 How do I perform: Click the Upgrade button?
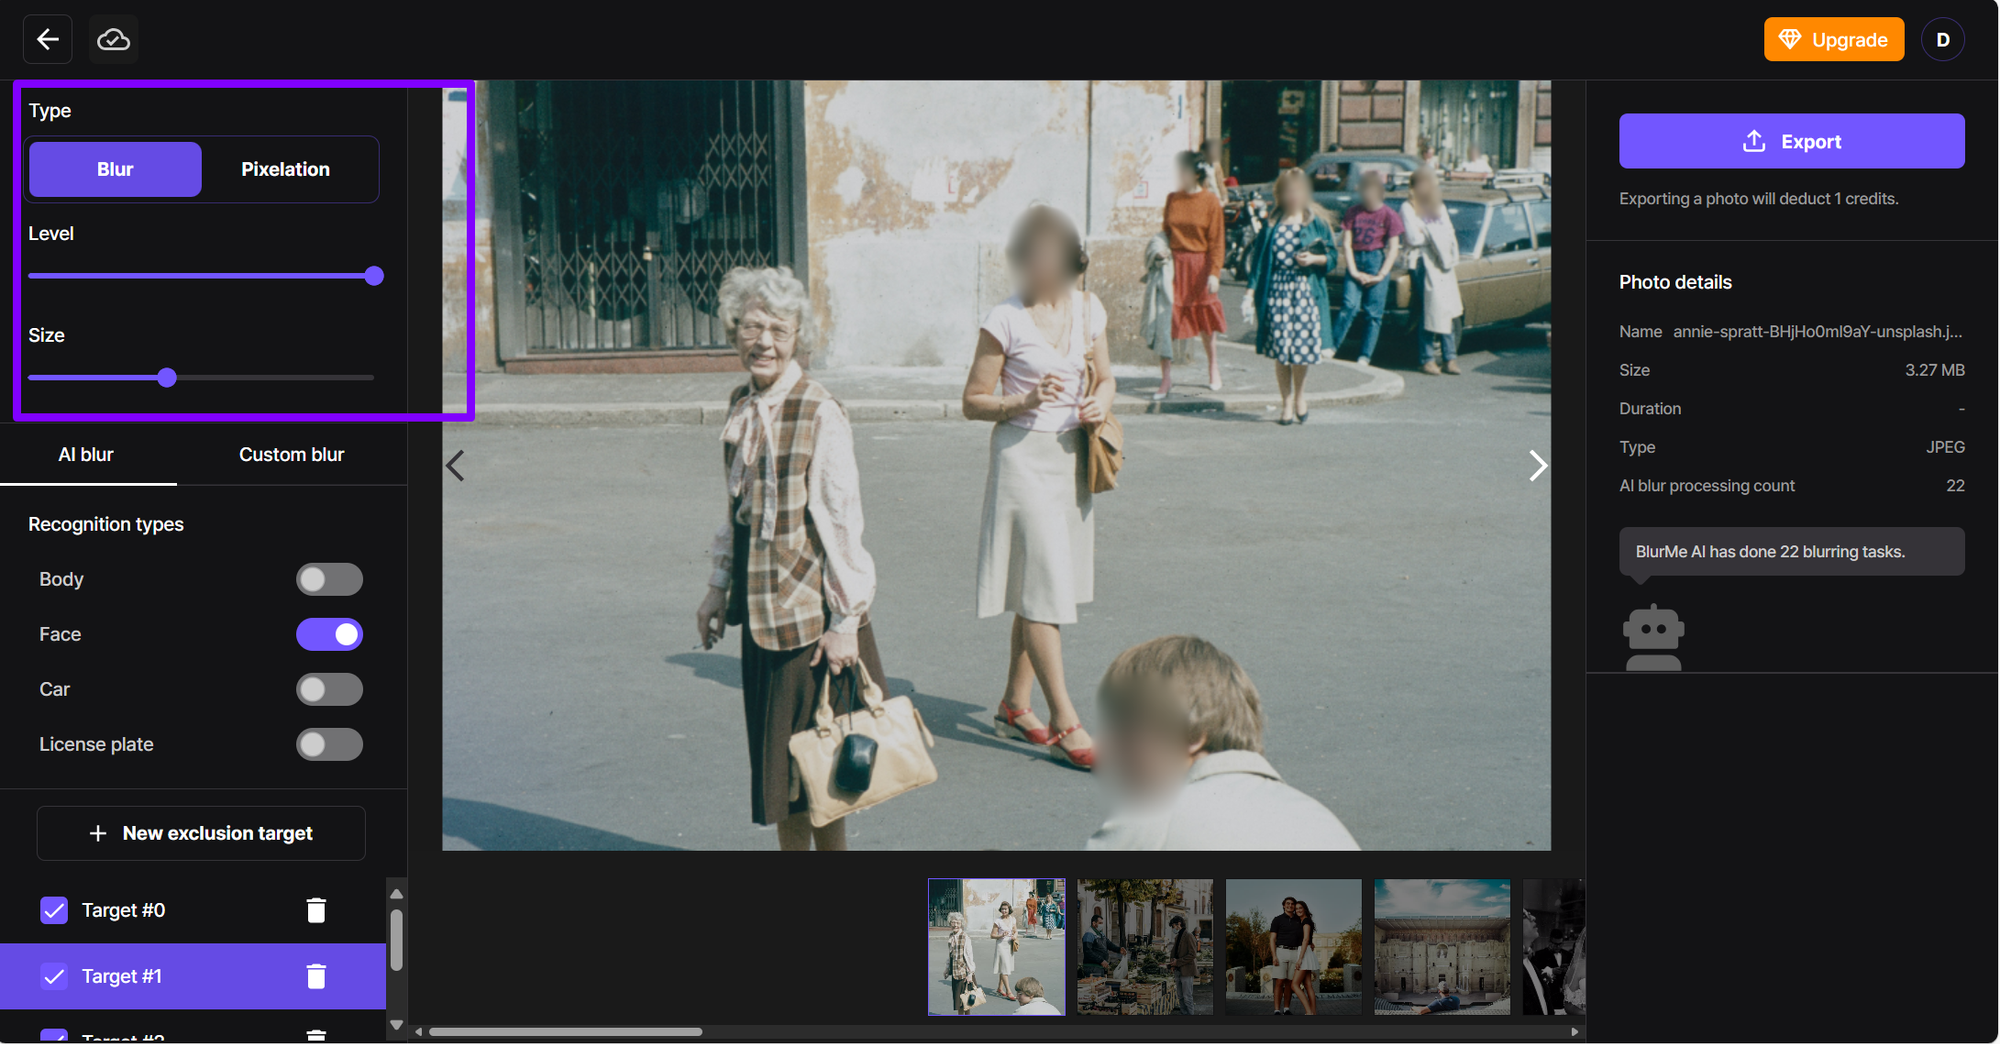click(x=1833, y=40)
